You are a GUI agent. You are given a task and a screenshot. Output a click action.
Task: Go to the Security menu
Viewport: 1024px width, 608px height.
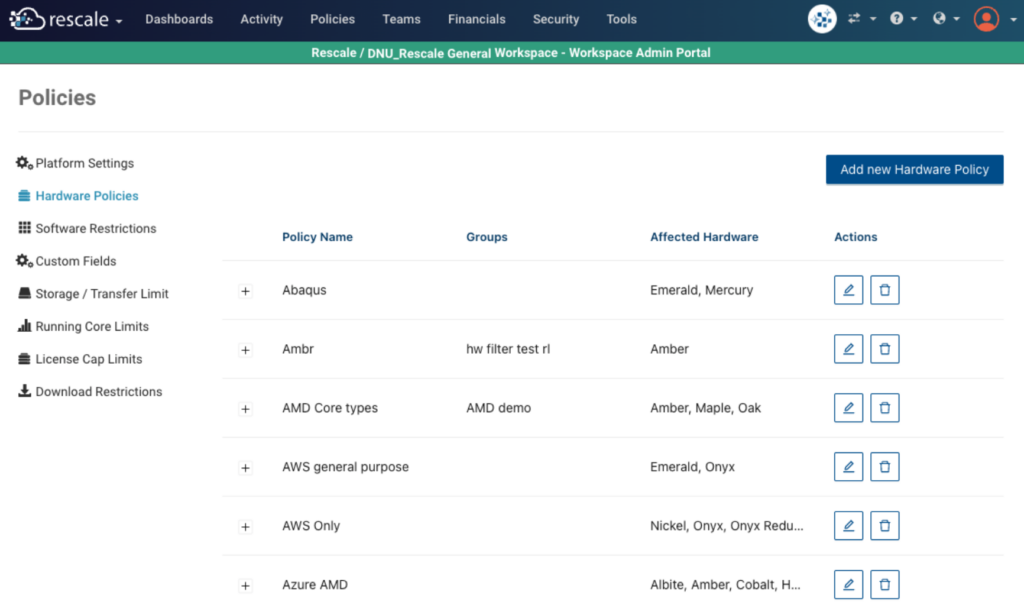click(x=555, y=19)
